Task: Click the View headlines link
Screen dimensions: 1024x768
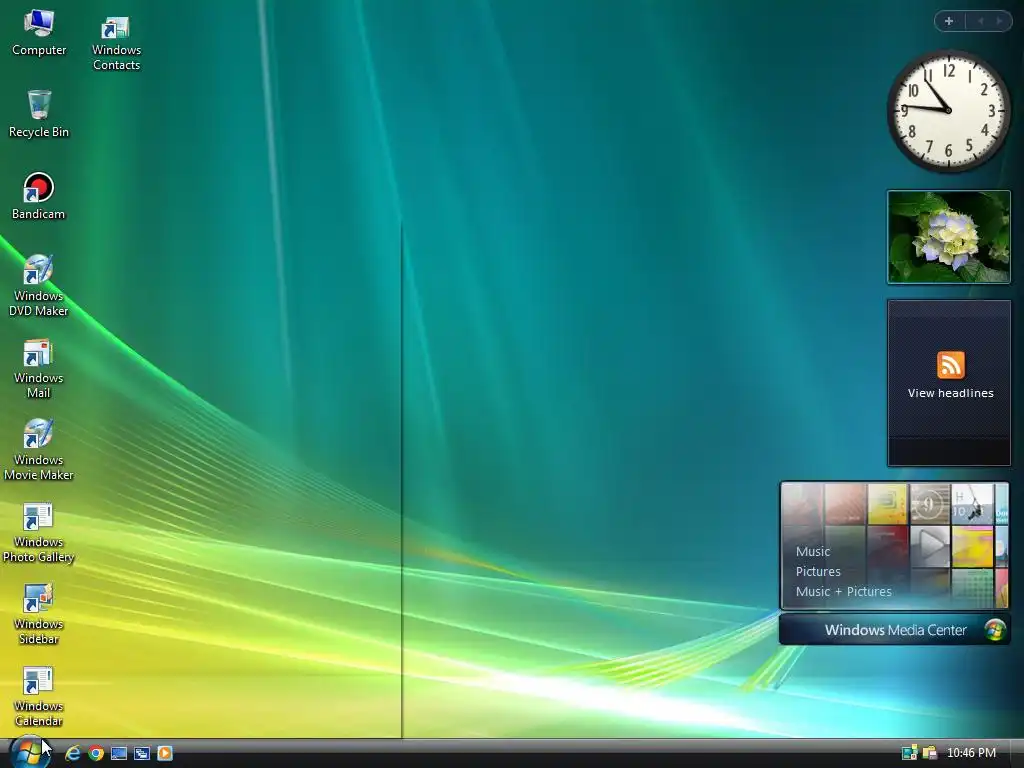Action: pyautogui.click(x=950, y=393)
